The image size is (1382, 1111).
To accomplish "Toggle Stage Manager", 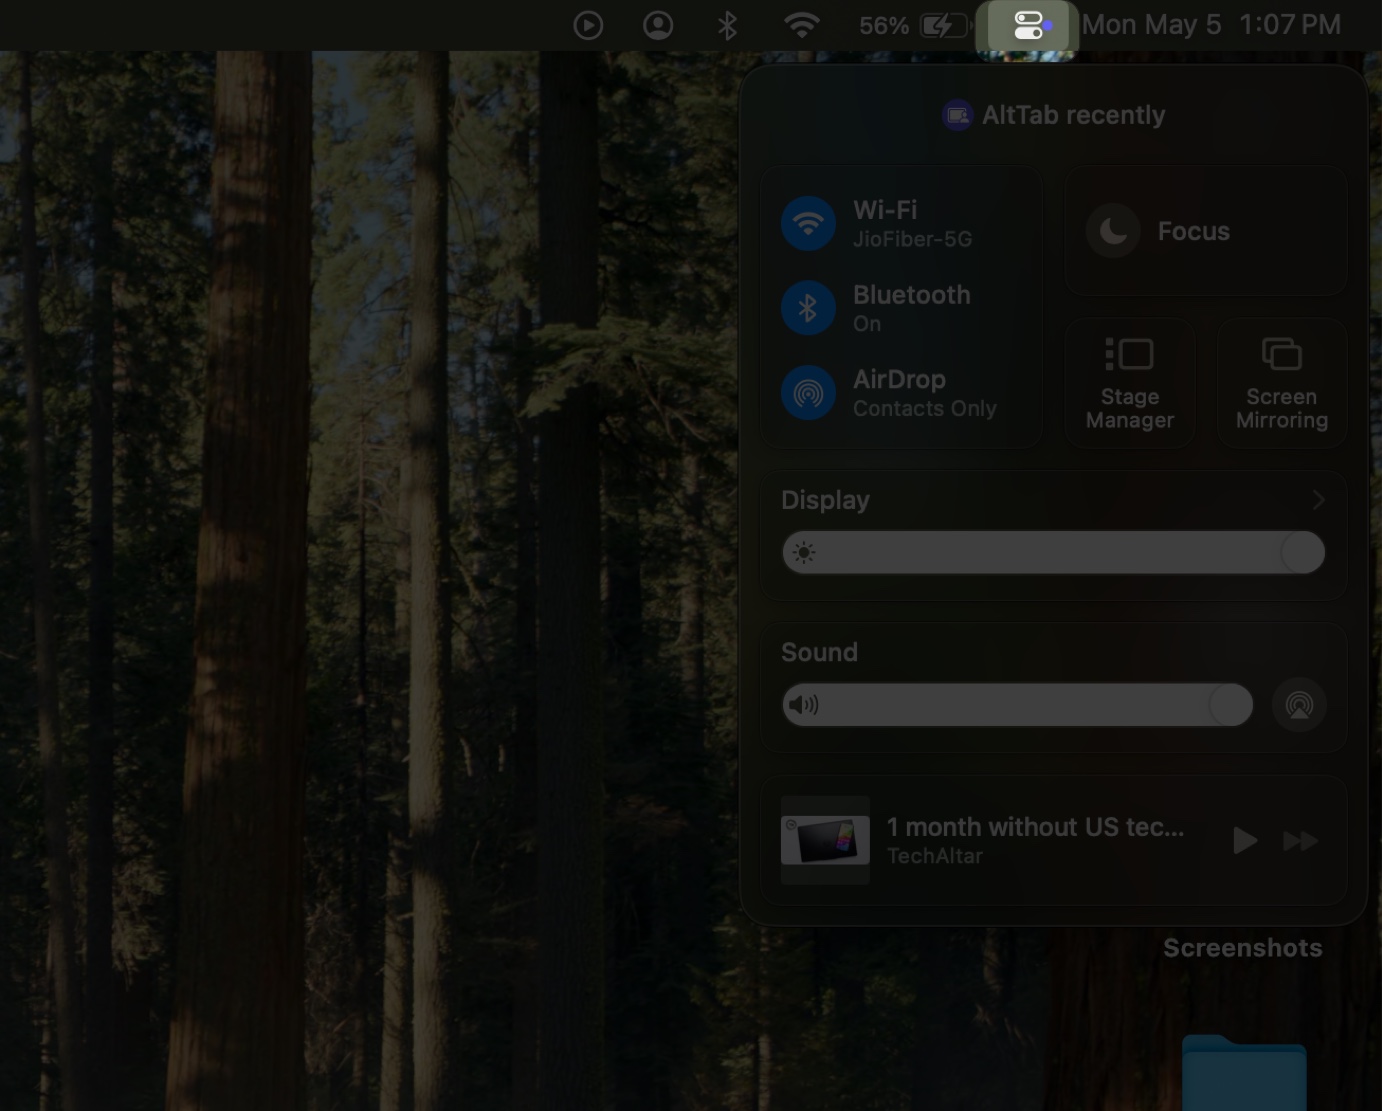I will coord(1129,382).
